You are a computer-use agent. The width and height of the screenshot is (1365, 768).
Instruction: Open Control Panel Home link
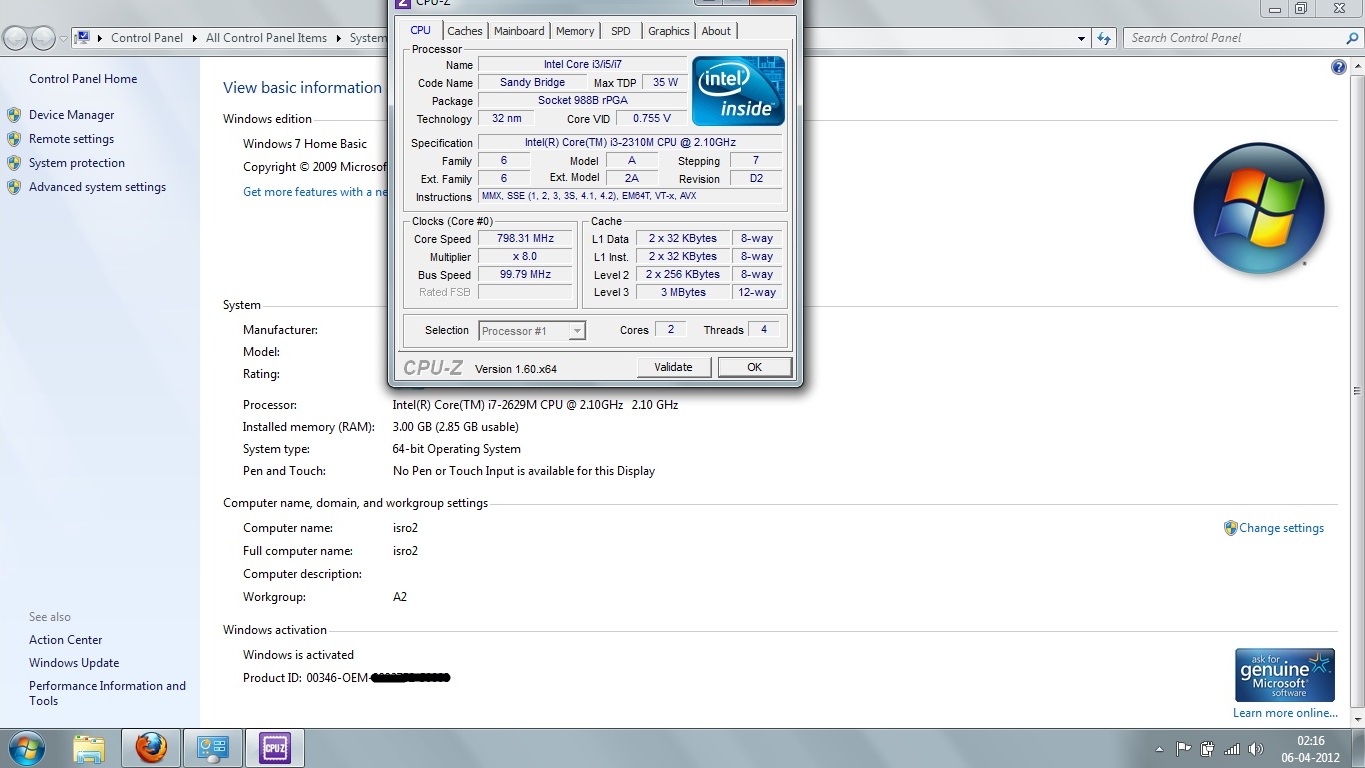click(83, 79)
